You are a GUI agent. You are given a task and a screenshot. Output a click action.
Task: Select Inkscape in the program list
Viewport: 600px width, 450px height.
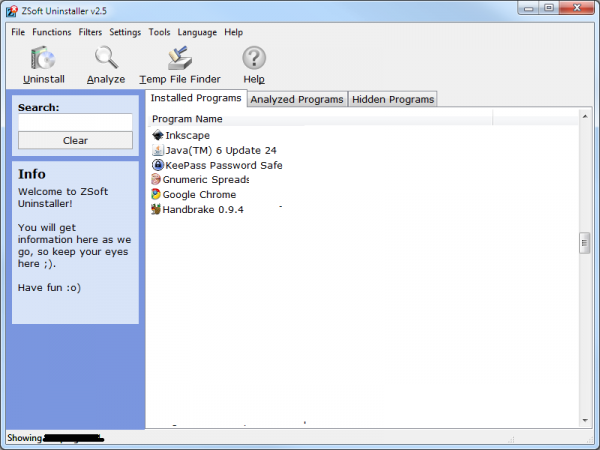[x=188, y=135]
